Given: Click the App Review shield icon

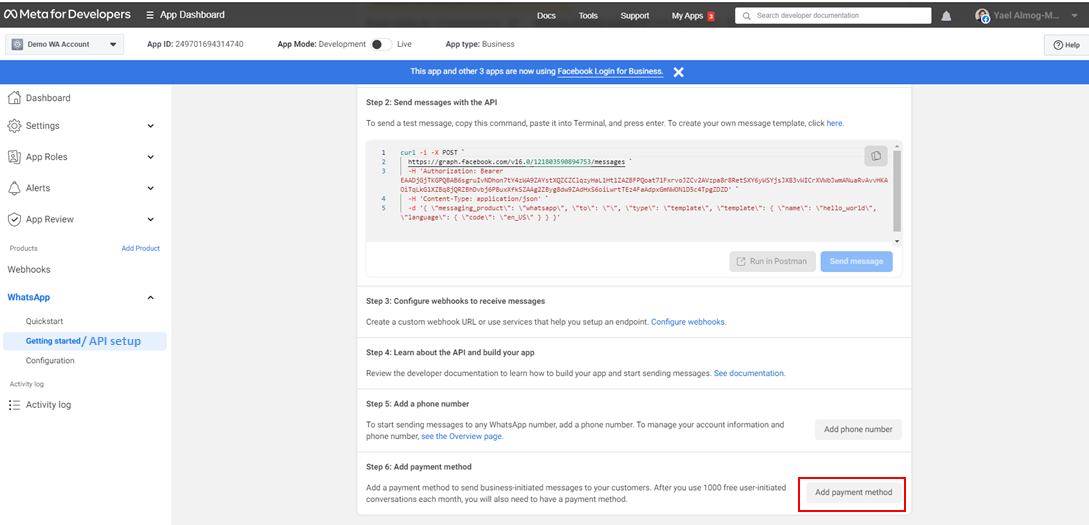Looking at the screenshot, I should [14, 219].
